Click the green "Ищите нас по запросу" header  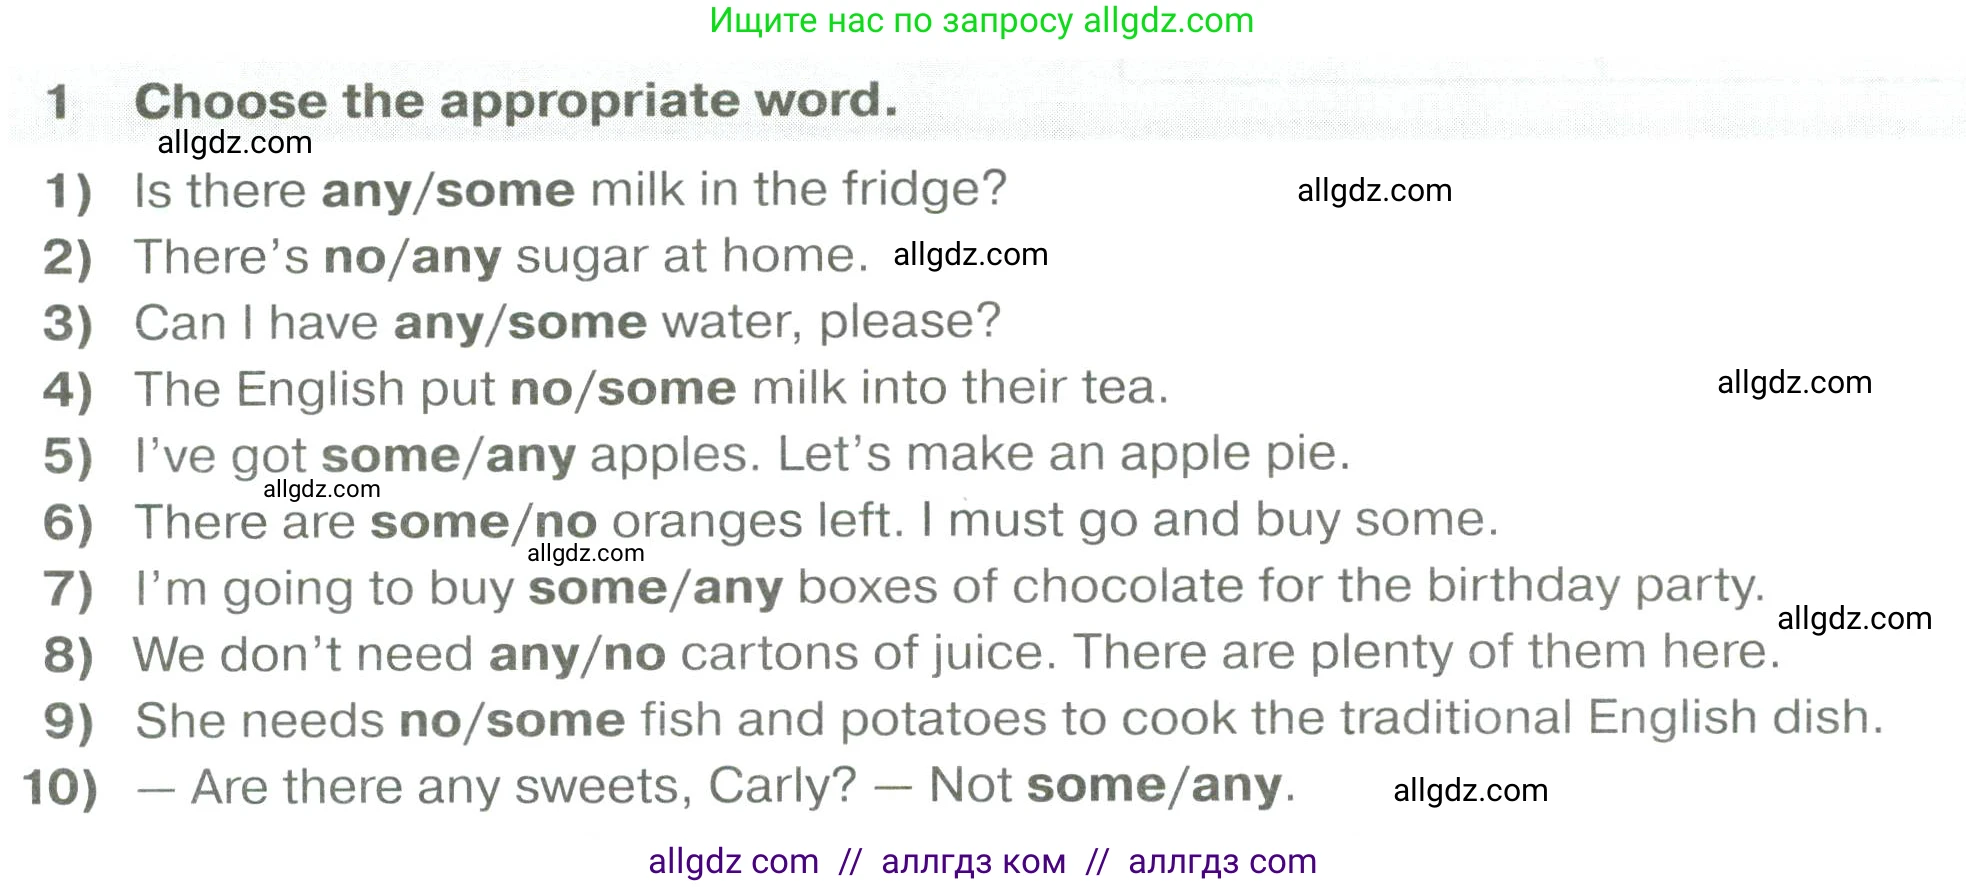pyautogui.click(x=980, y=21)
